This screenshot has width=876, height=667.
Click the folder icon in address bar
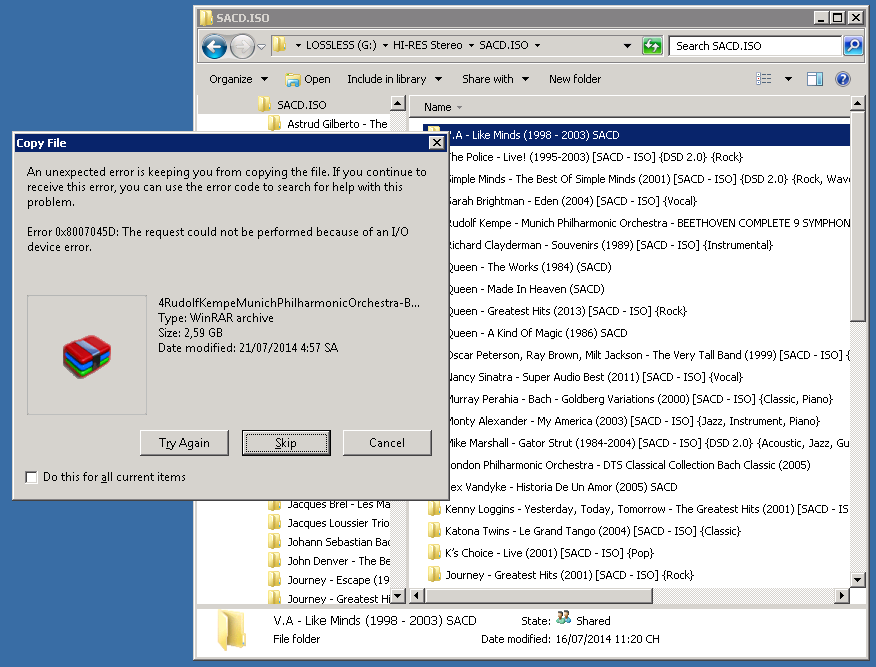[x=279, y=45]
